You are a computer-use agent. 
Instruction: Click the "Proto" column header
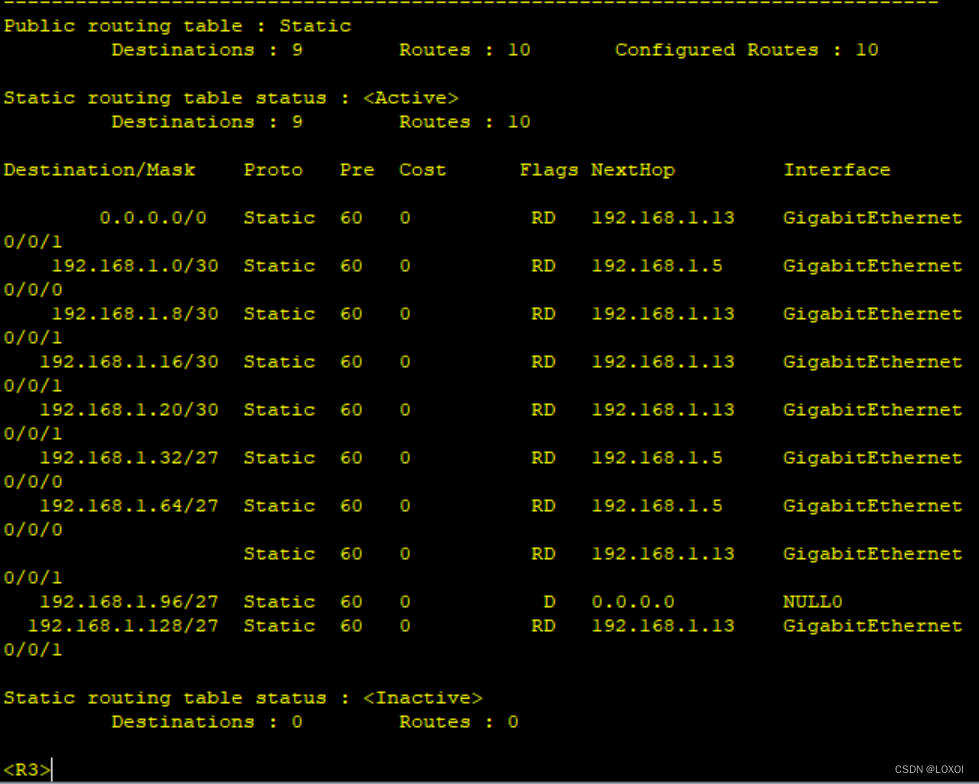[273, 170]
